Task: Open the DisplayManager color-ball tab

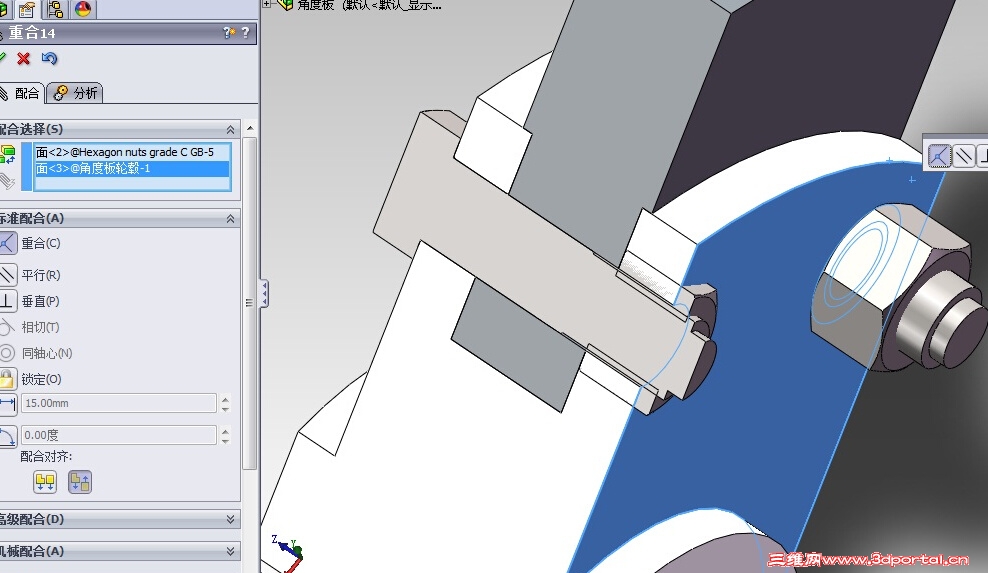Action: click(83, 9)
